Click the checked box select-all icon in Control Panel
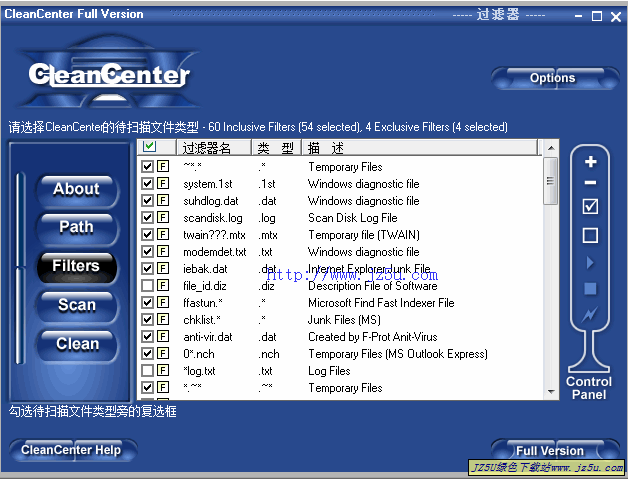This screenshot has width=628, height=479. [590, 206]
